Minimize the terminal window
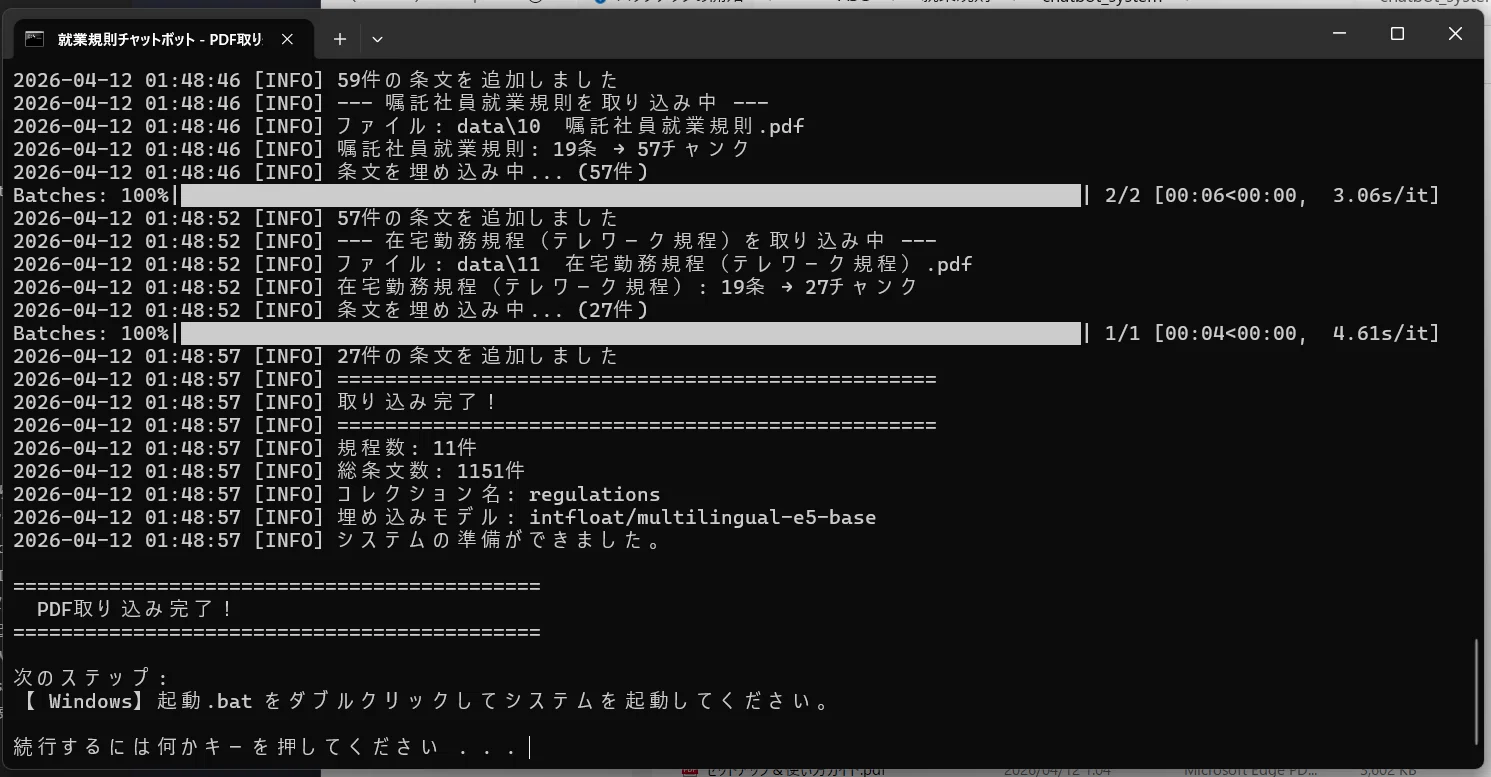This screenshot has height=777, width=1491. tap(1339, 34)
